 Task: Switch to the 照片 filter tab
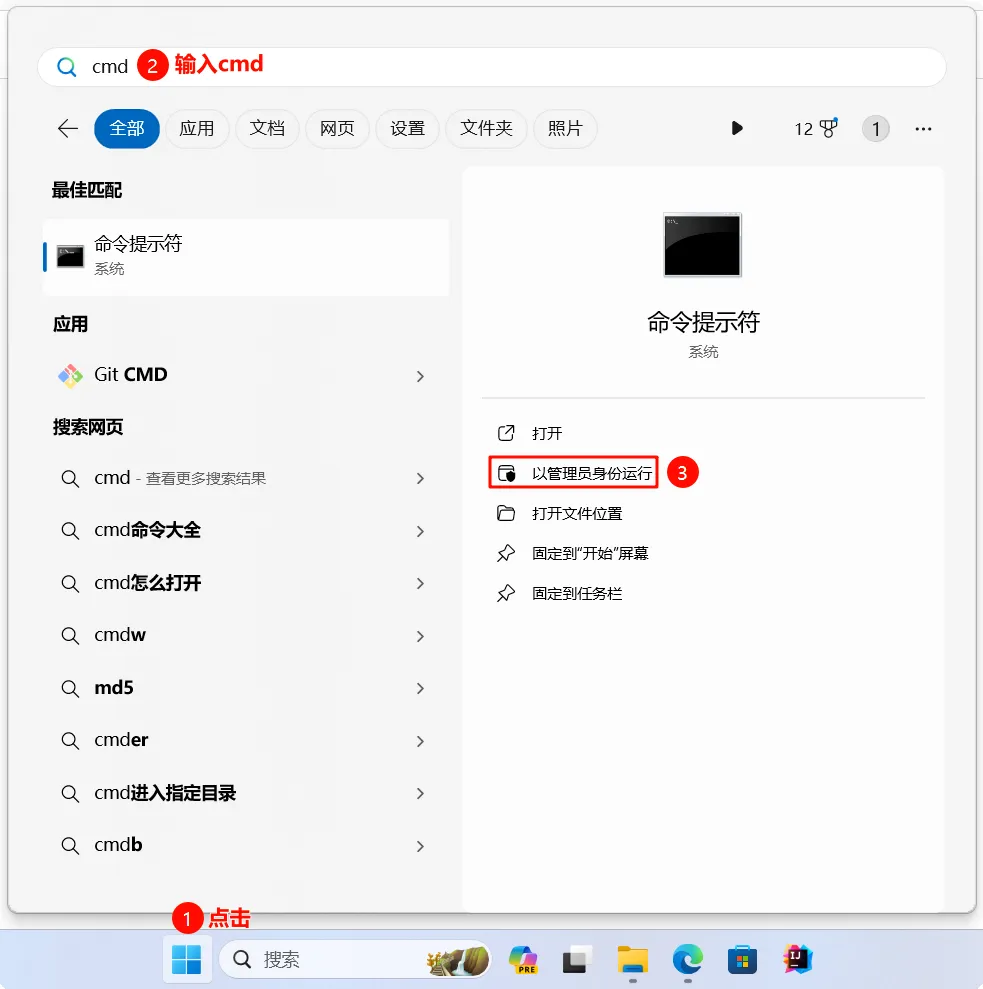point(565,129)
